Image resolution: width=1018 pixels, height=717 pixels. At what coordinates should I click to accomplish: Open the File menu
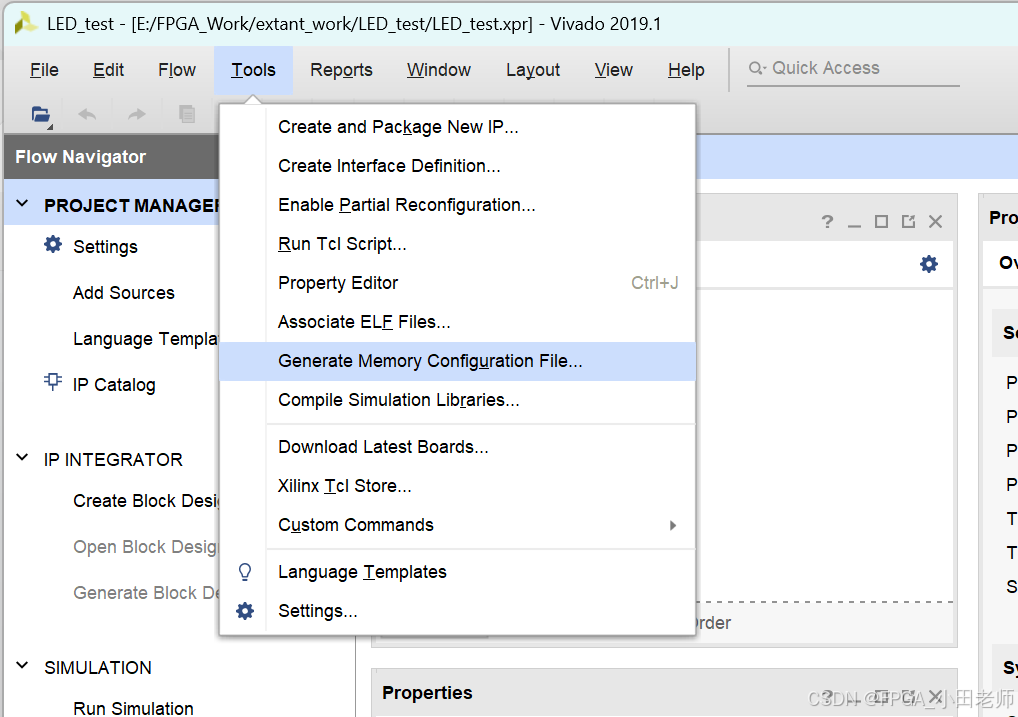click(44, 69)
